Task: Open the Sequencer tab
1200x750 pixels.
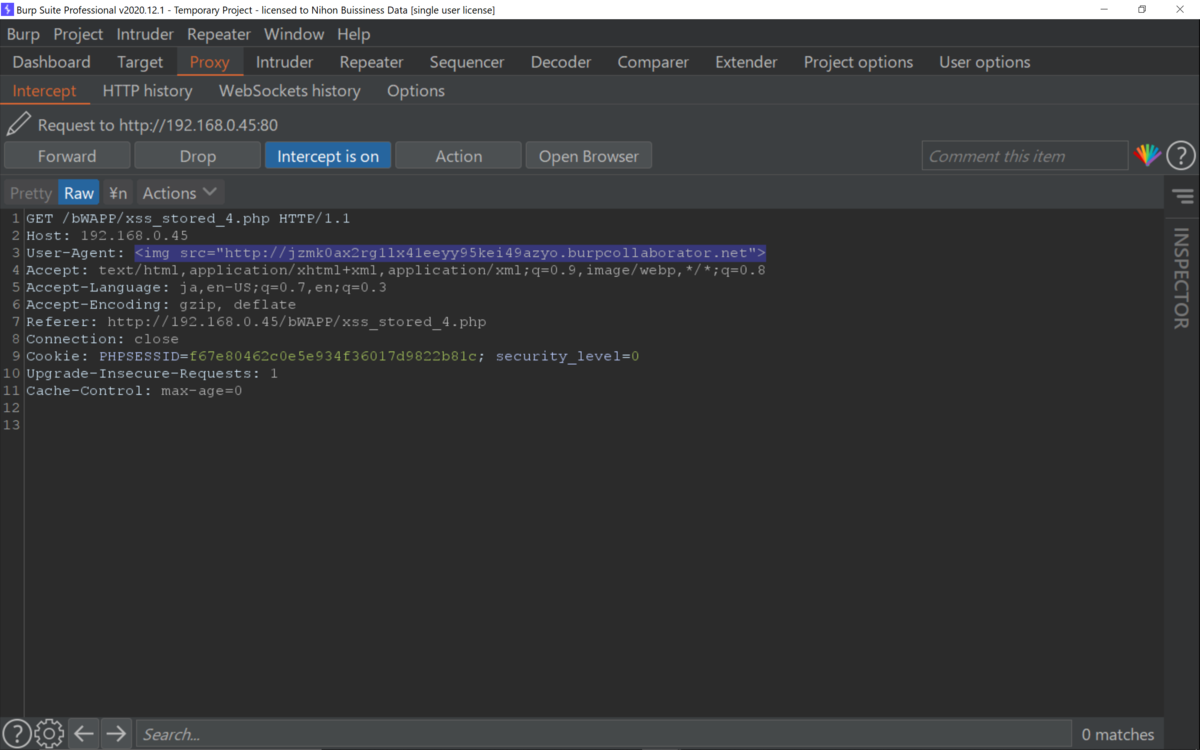Action: pyautogui.click(x=467, y=62)
